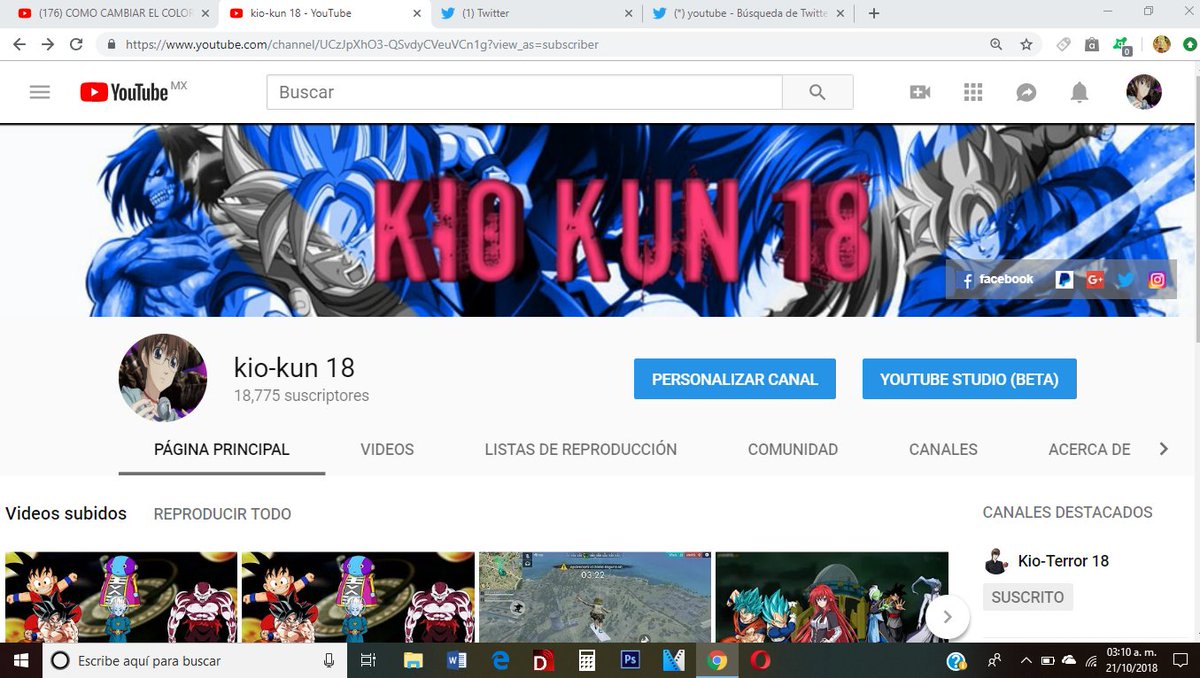This screenshot has height=678, width=1200.
Task: Open the Free Fire gameplay video thumbnail
Action: pos(595,597)
